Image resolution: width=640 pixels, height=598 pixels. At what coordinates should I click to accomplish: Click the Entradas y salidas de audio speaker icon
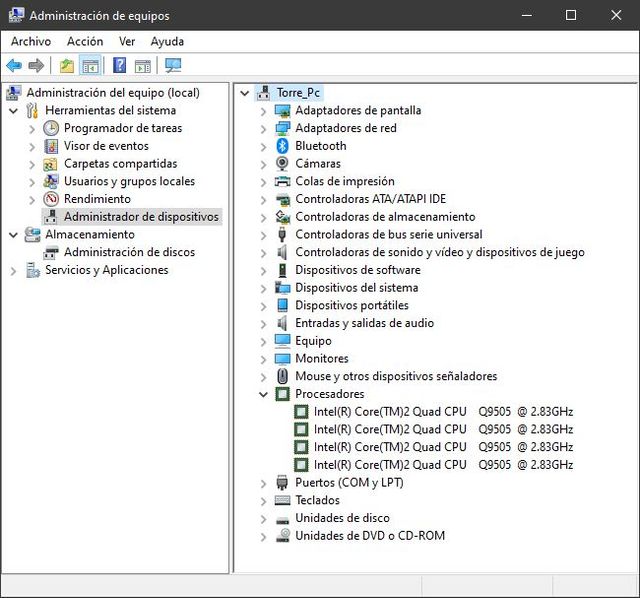(x=282, y=323)
